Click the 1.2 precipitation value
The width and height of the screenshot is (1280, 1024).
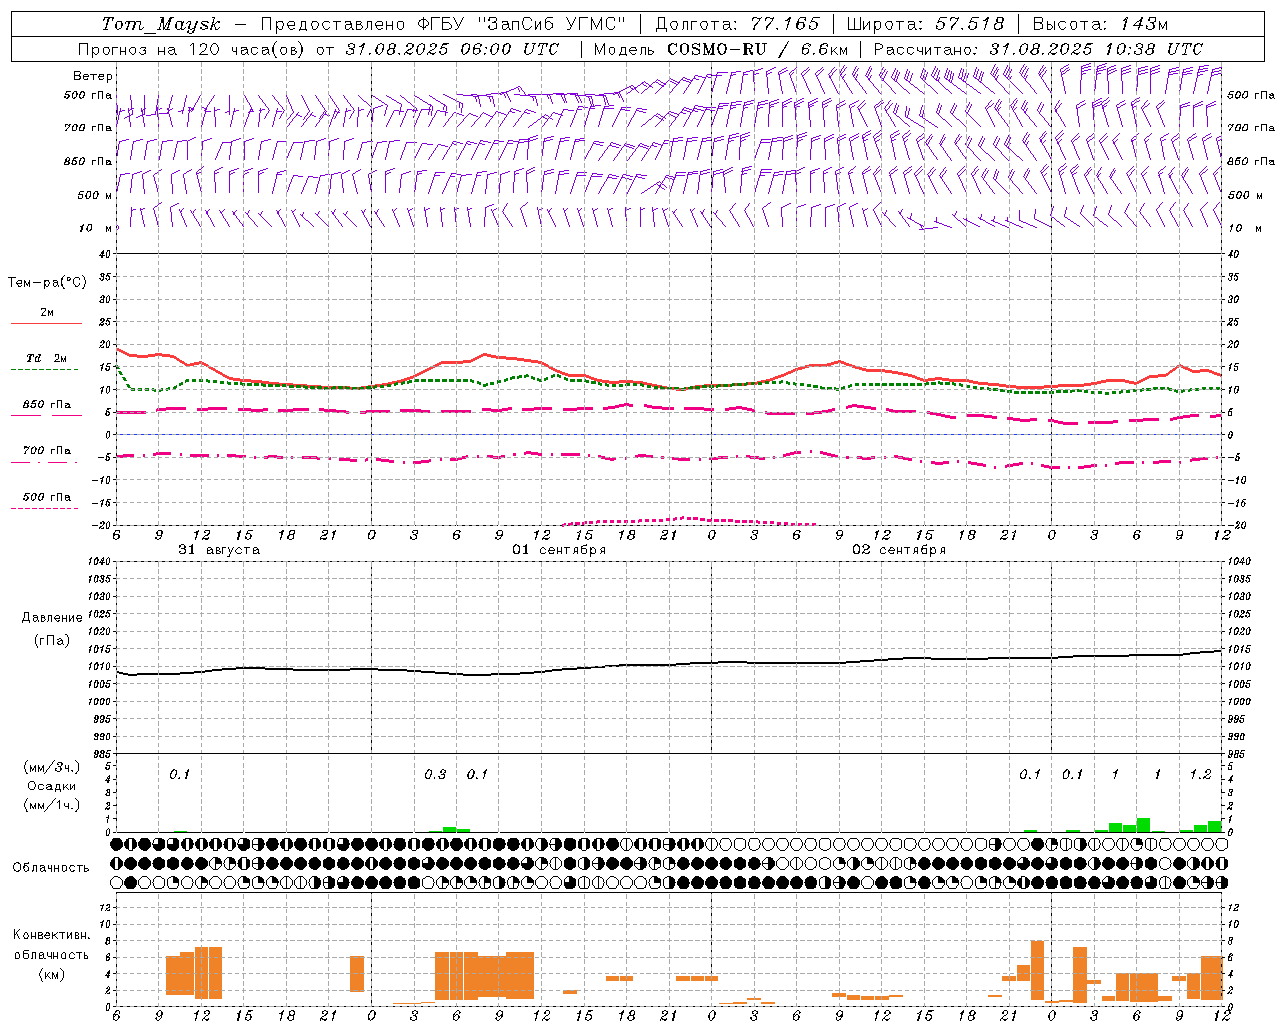coord(1200,774)
